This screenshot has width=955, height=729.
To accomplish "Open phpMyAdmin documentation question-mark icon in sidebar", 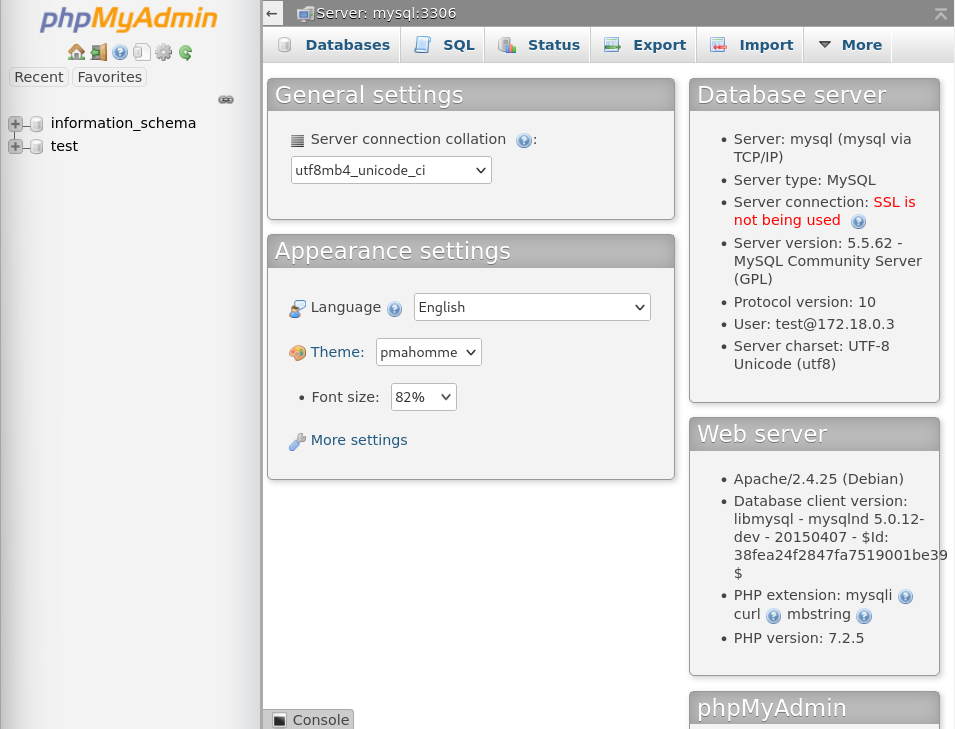I will (x=120, y=52).
